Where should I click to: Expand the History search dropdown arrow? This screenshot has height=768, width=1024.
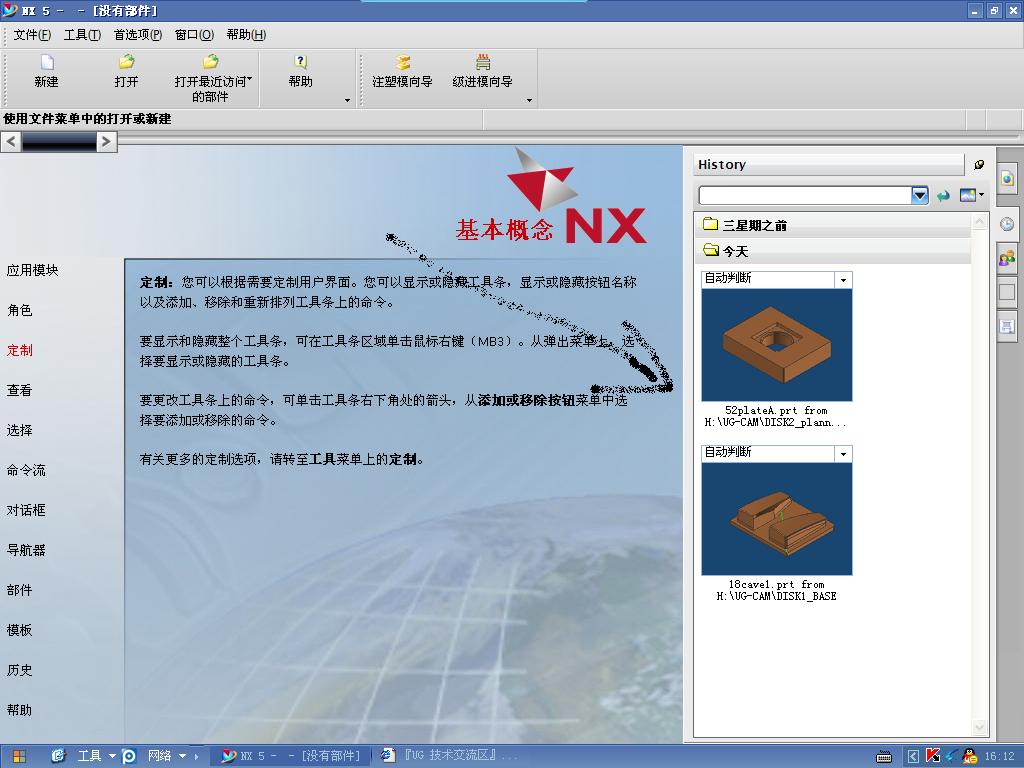click(x=920, y=195)
